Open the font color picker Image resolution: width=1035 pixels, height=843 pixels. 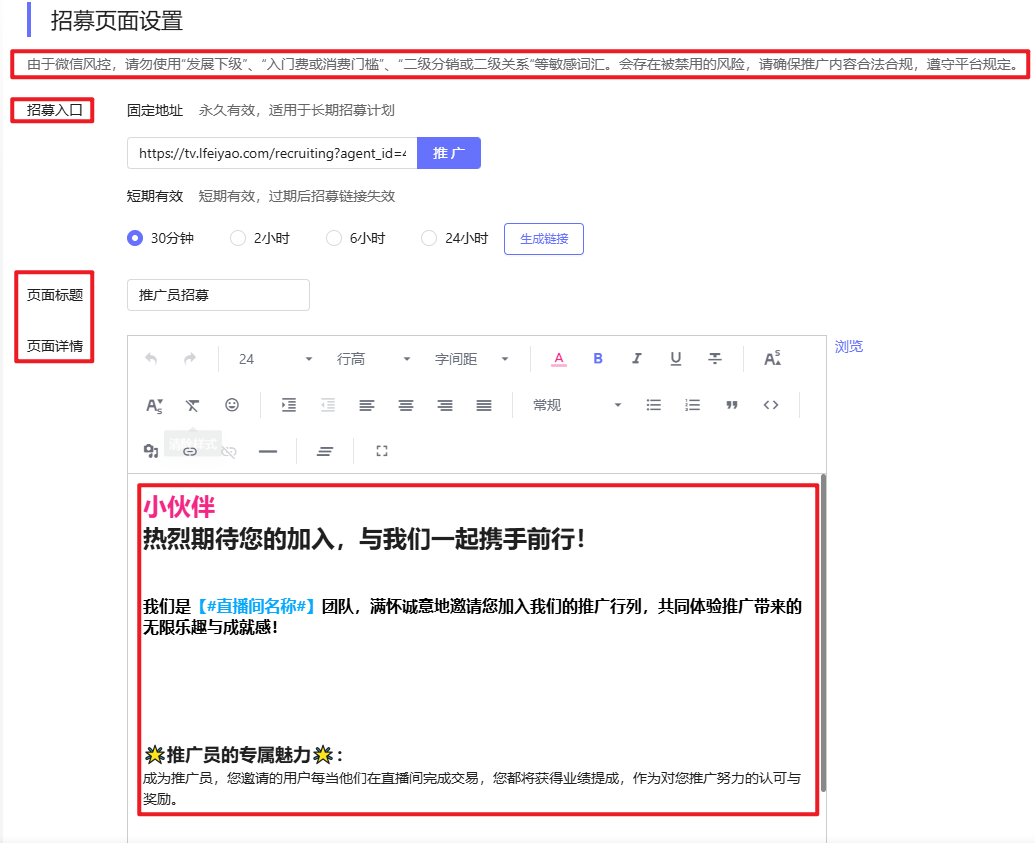[x=559, y=359]
